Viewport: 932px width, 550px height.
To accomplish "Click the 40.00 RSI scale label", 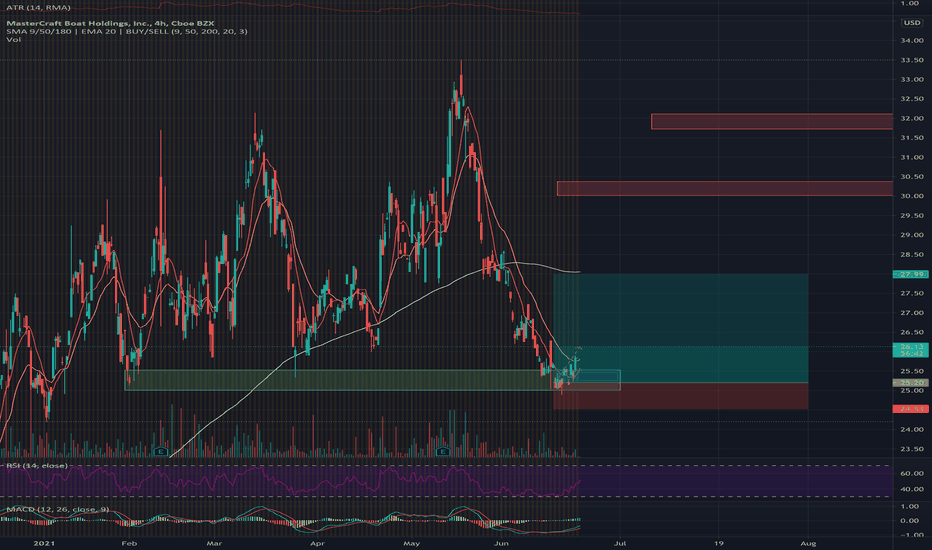I will click(x=912, y=489).
